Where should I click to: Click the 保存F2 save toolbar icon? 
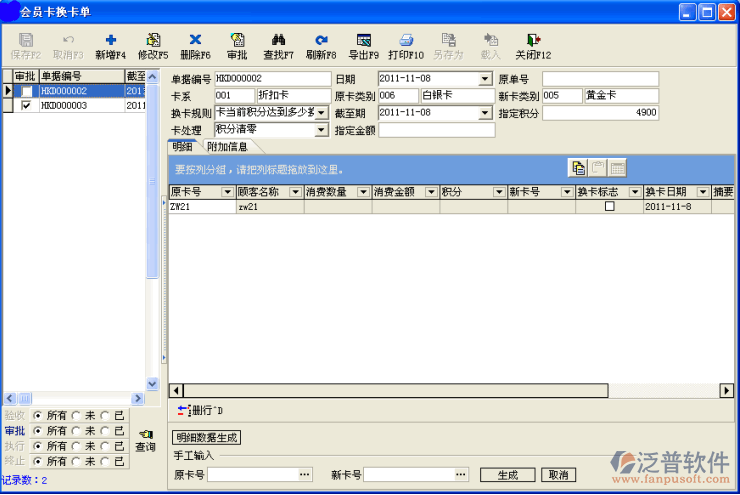(25, 40)
